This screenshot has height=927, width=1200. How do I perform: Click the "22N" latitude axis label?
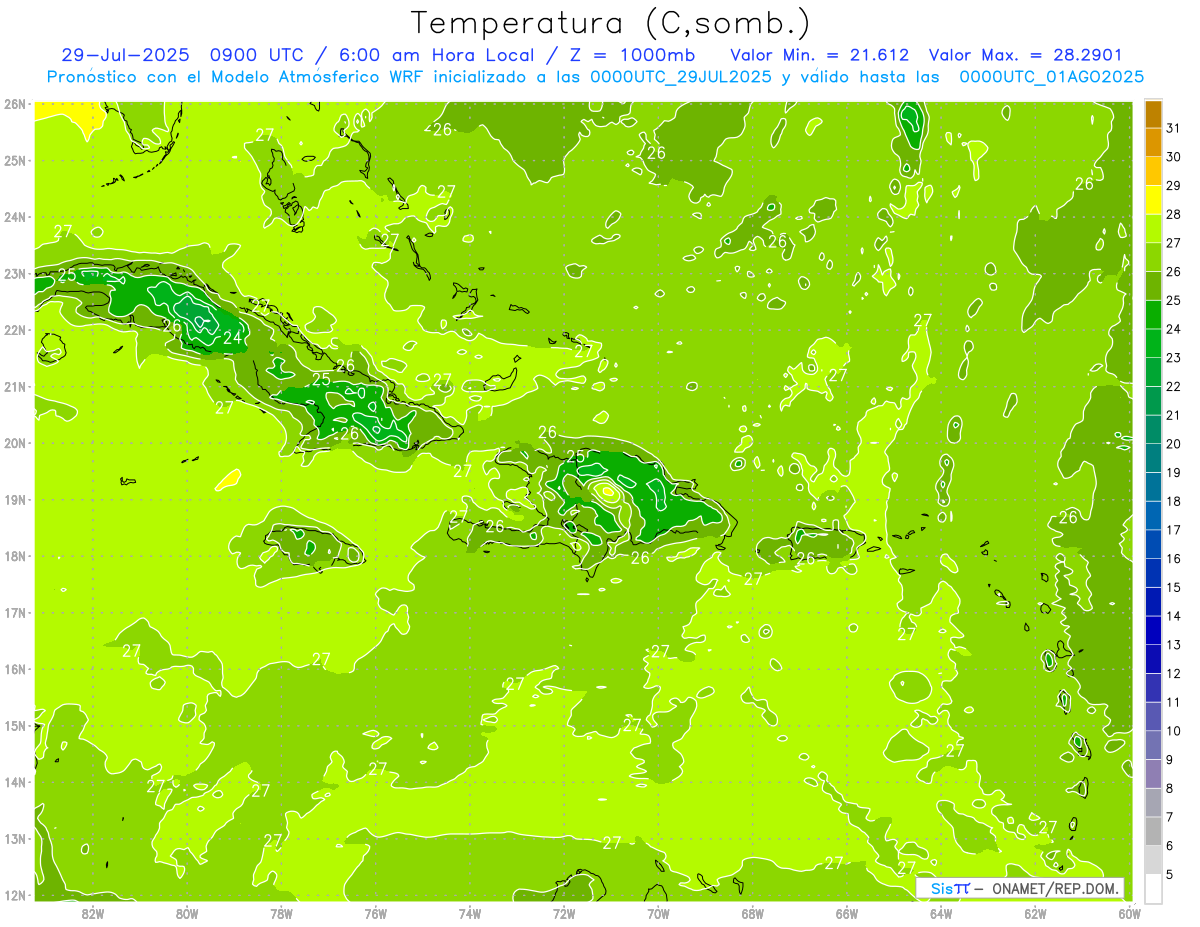coord(15,330)
